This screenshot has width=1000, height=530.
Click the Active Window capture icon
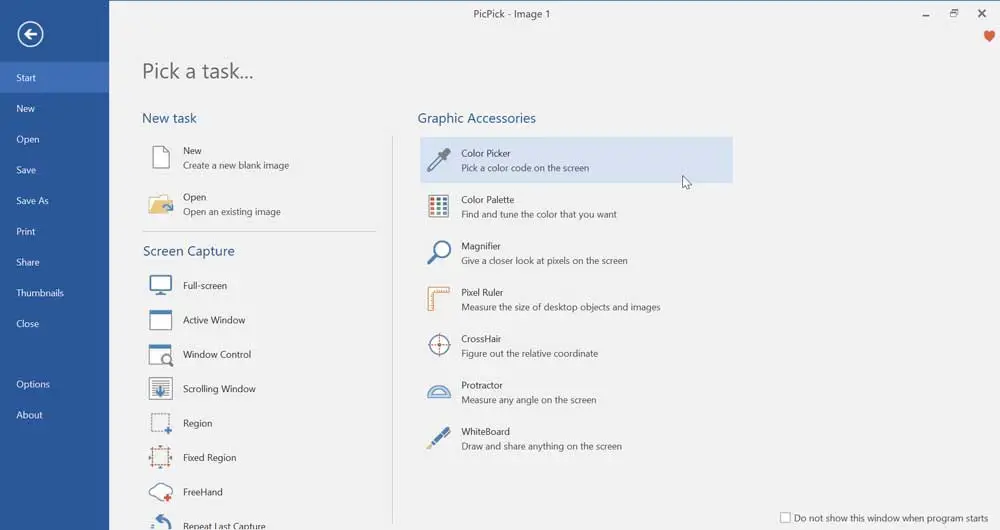[x=161, y=320]
